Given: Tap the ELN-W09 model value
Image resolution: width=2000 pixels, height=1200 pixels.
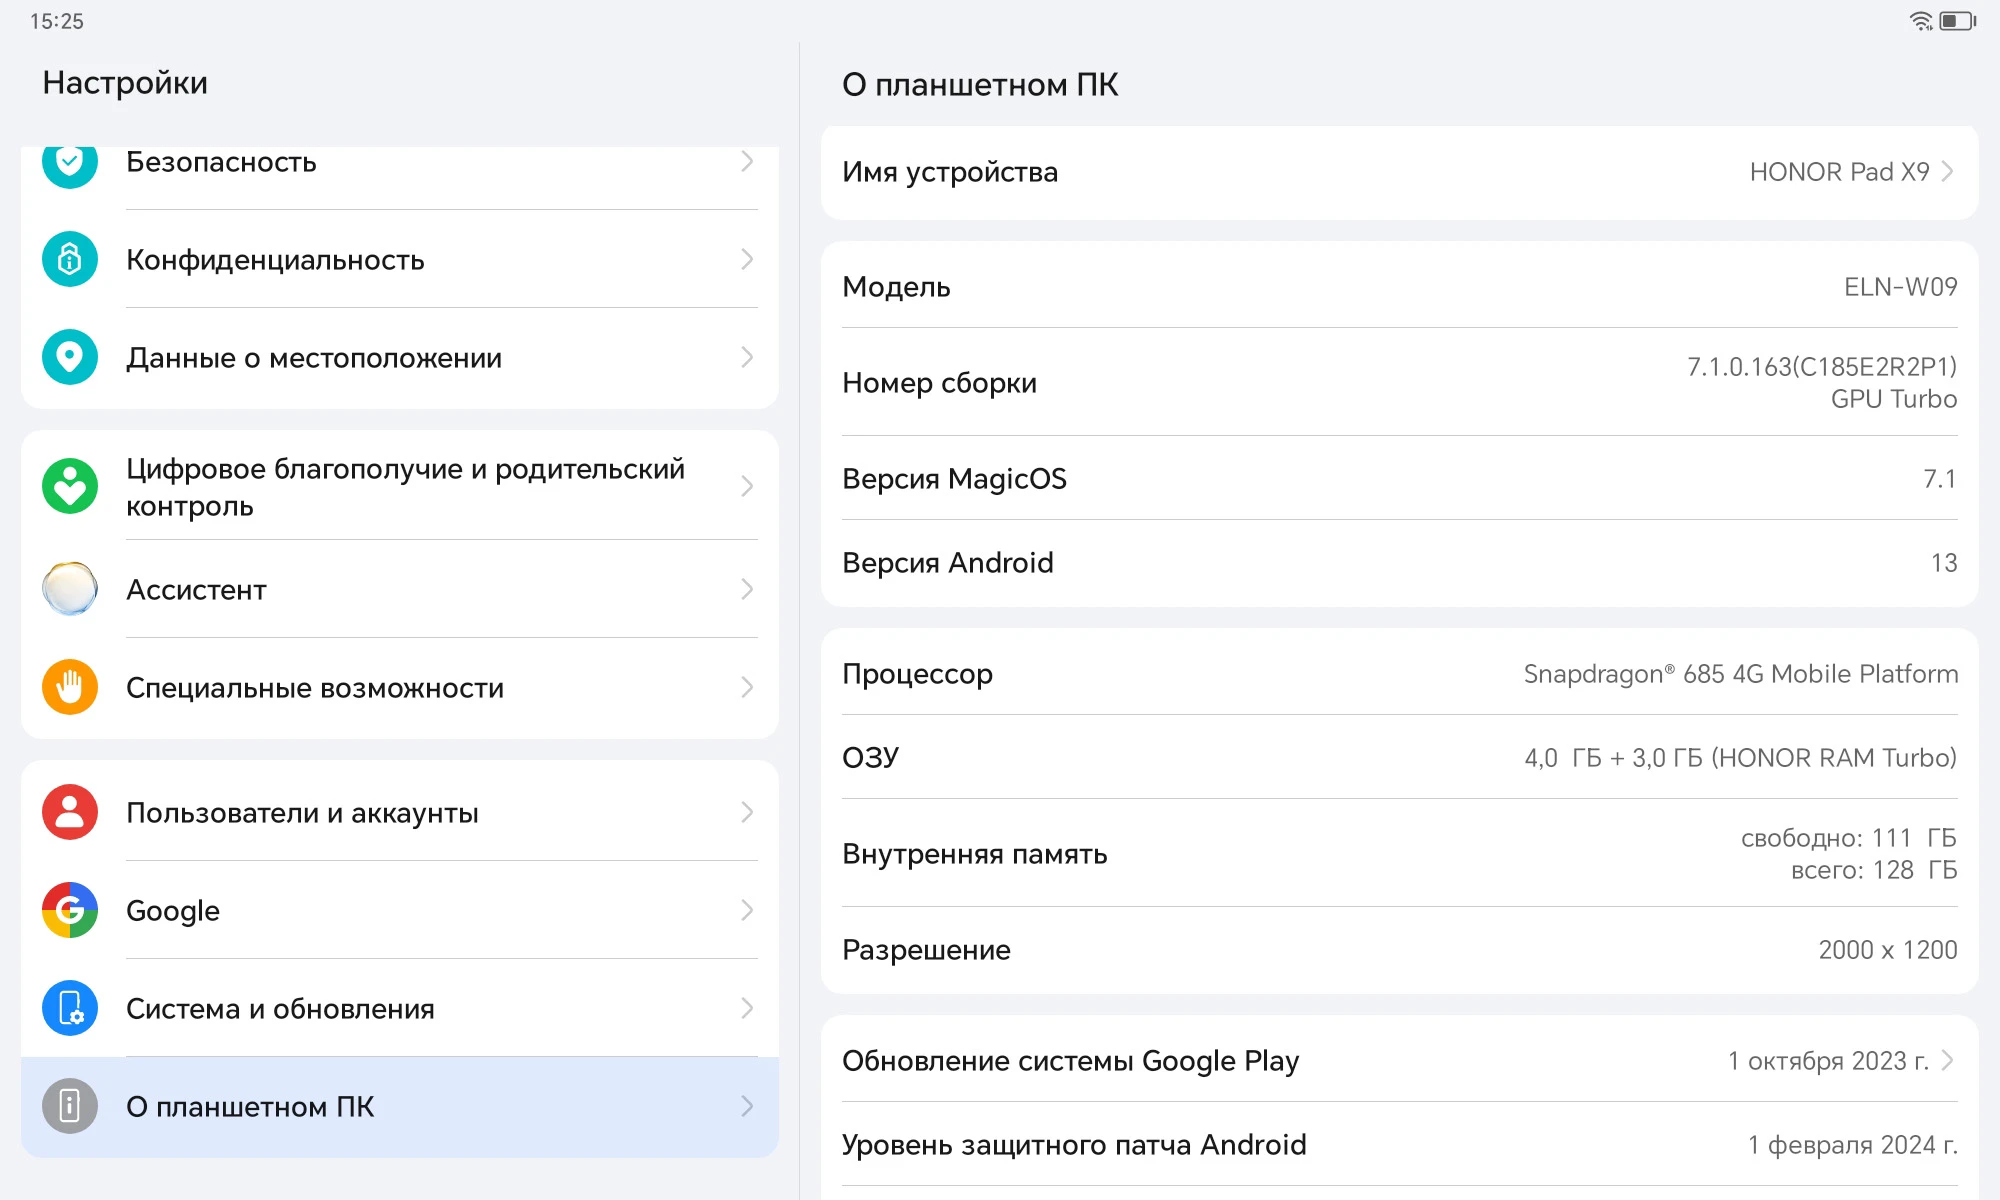Looking at the screenshot, I should coord(1900,287).
